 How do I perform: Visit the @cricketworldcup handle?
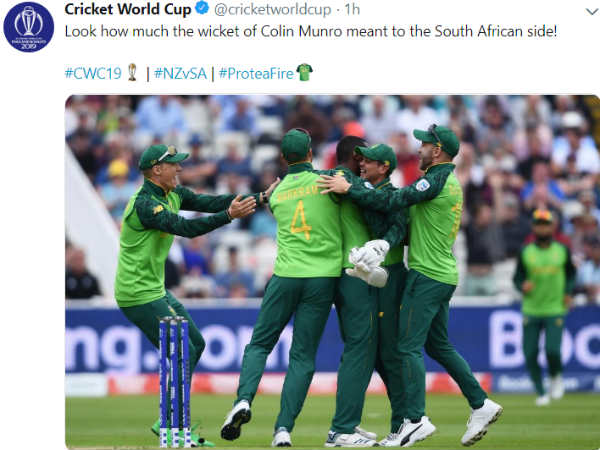272,10
